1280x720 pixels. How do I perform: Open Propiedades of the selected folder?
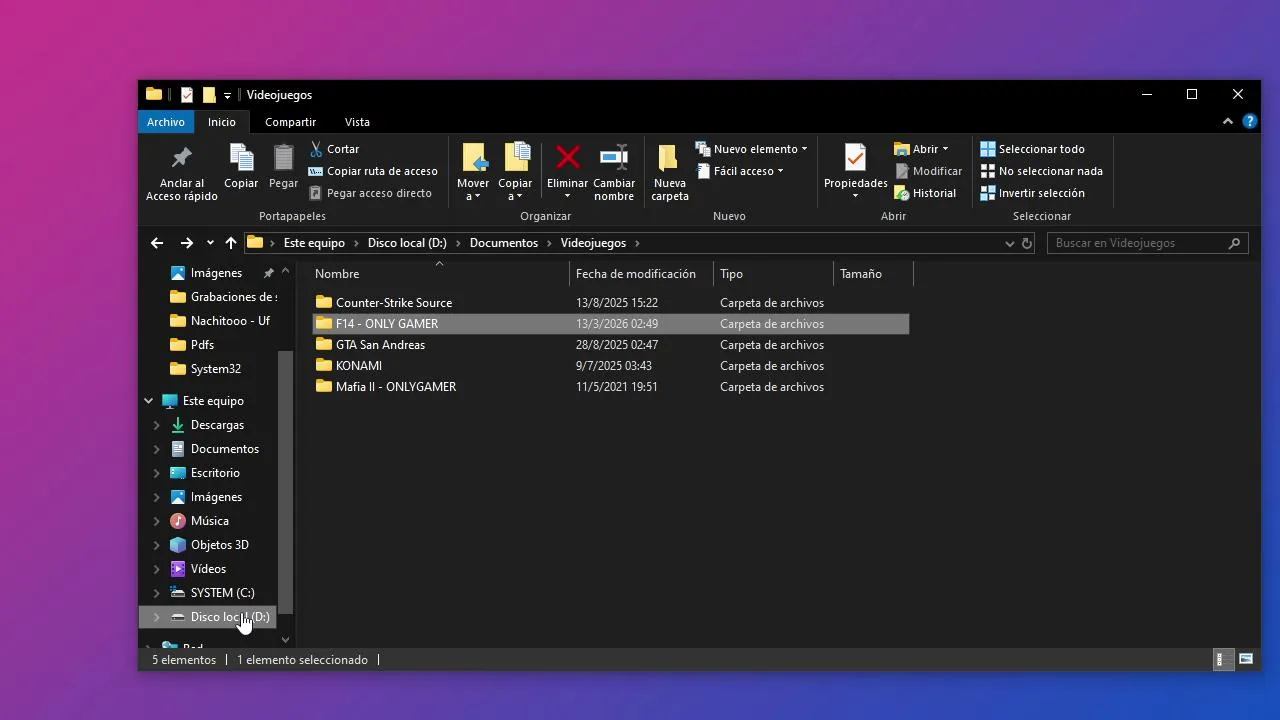pyautogui.click(x=855, y=172)
